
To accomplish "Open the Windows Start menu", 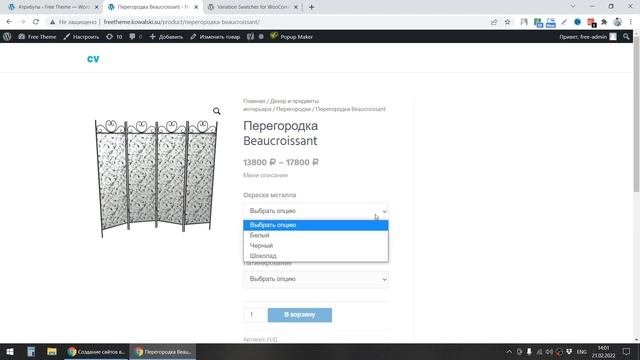I will (10, 351).
